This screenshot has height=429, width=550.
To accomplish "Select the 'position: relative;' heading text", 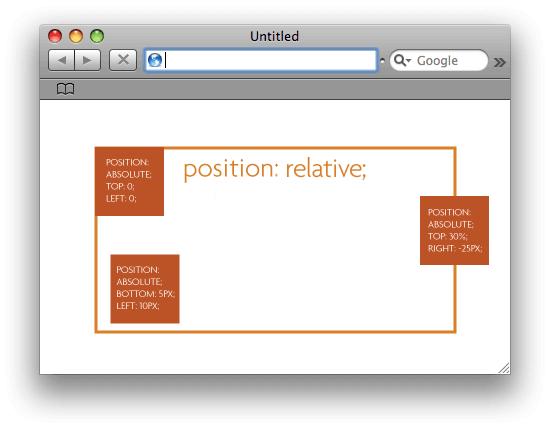I will [275, 169].
